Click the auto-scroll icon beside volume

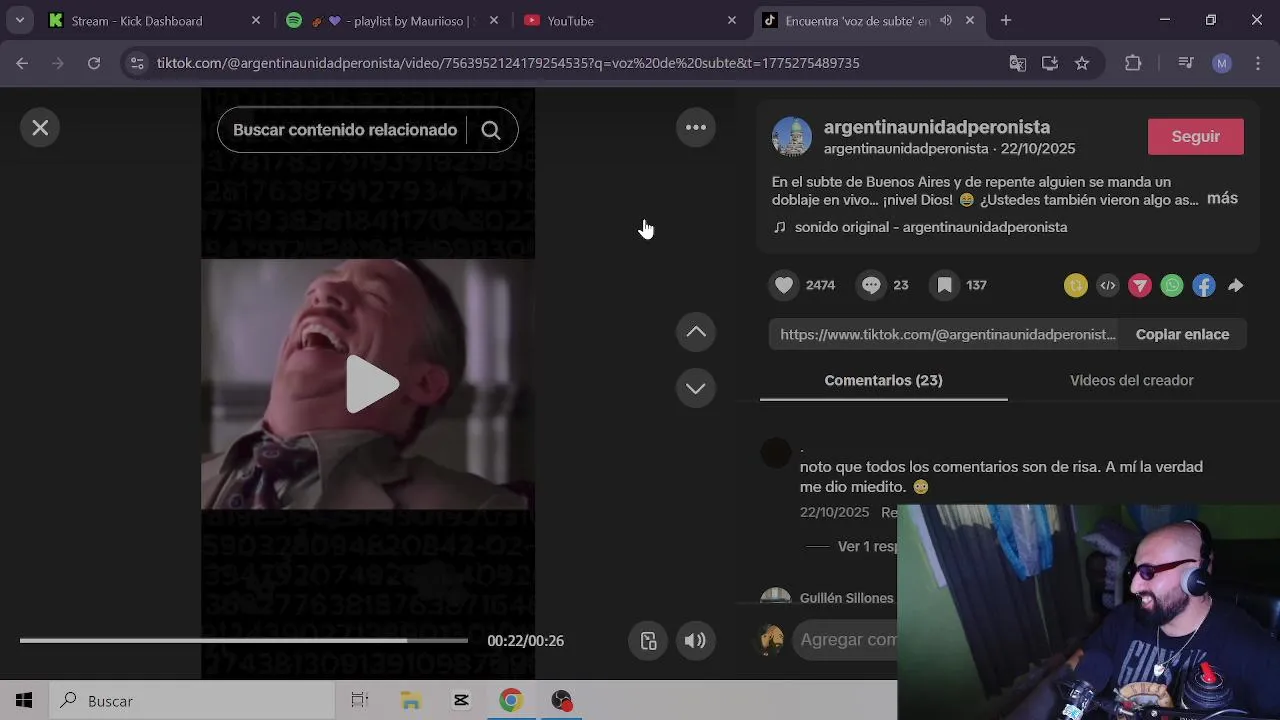[x=649, y=641]
